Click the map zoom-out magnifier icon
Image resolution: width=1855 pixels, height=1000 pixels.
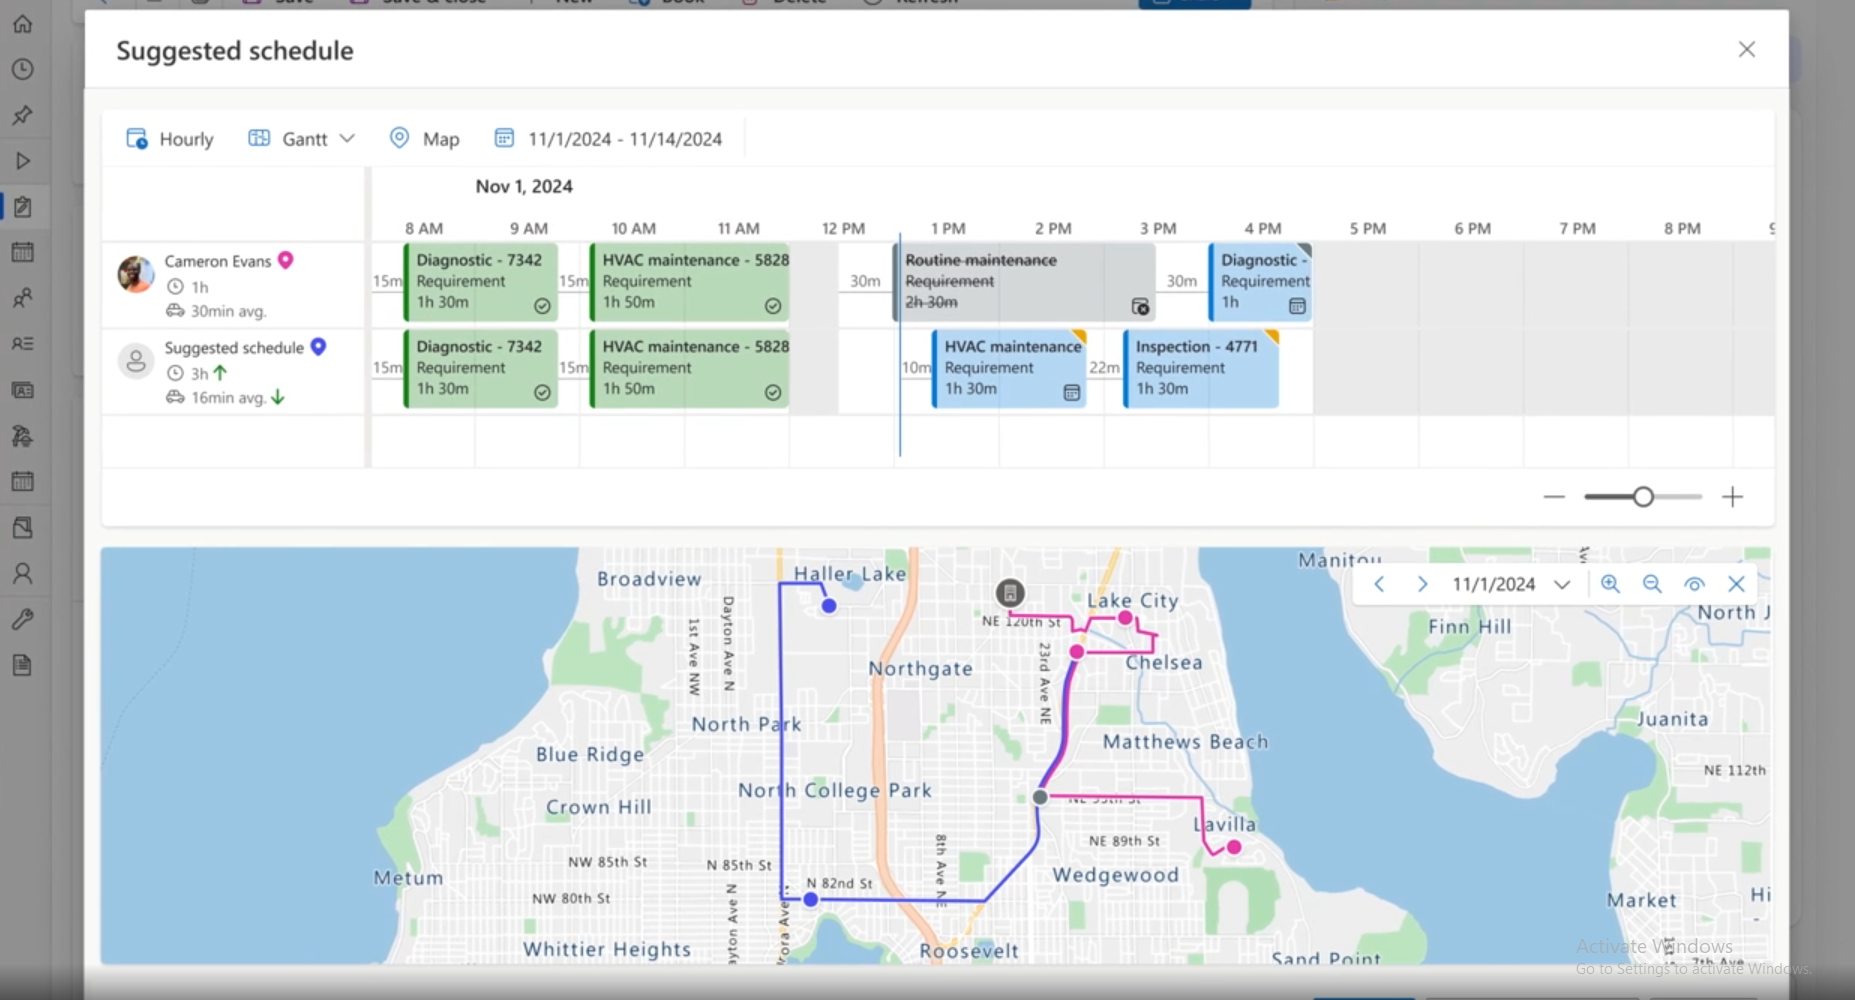point(1652,584)
